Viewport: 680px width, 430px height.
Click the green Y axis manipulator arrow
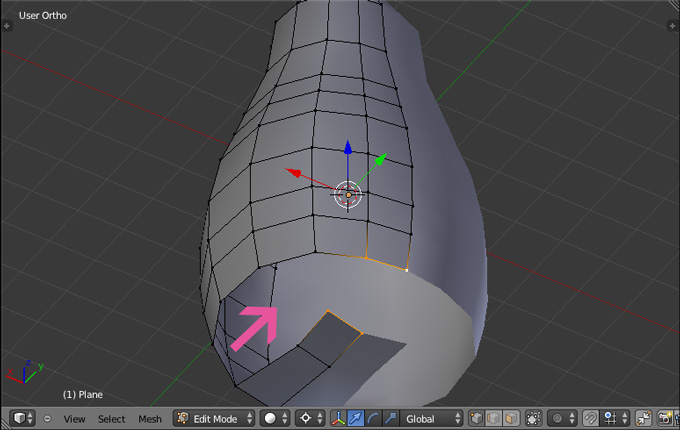381,159
